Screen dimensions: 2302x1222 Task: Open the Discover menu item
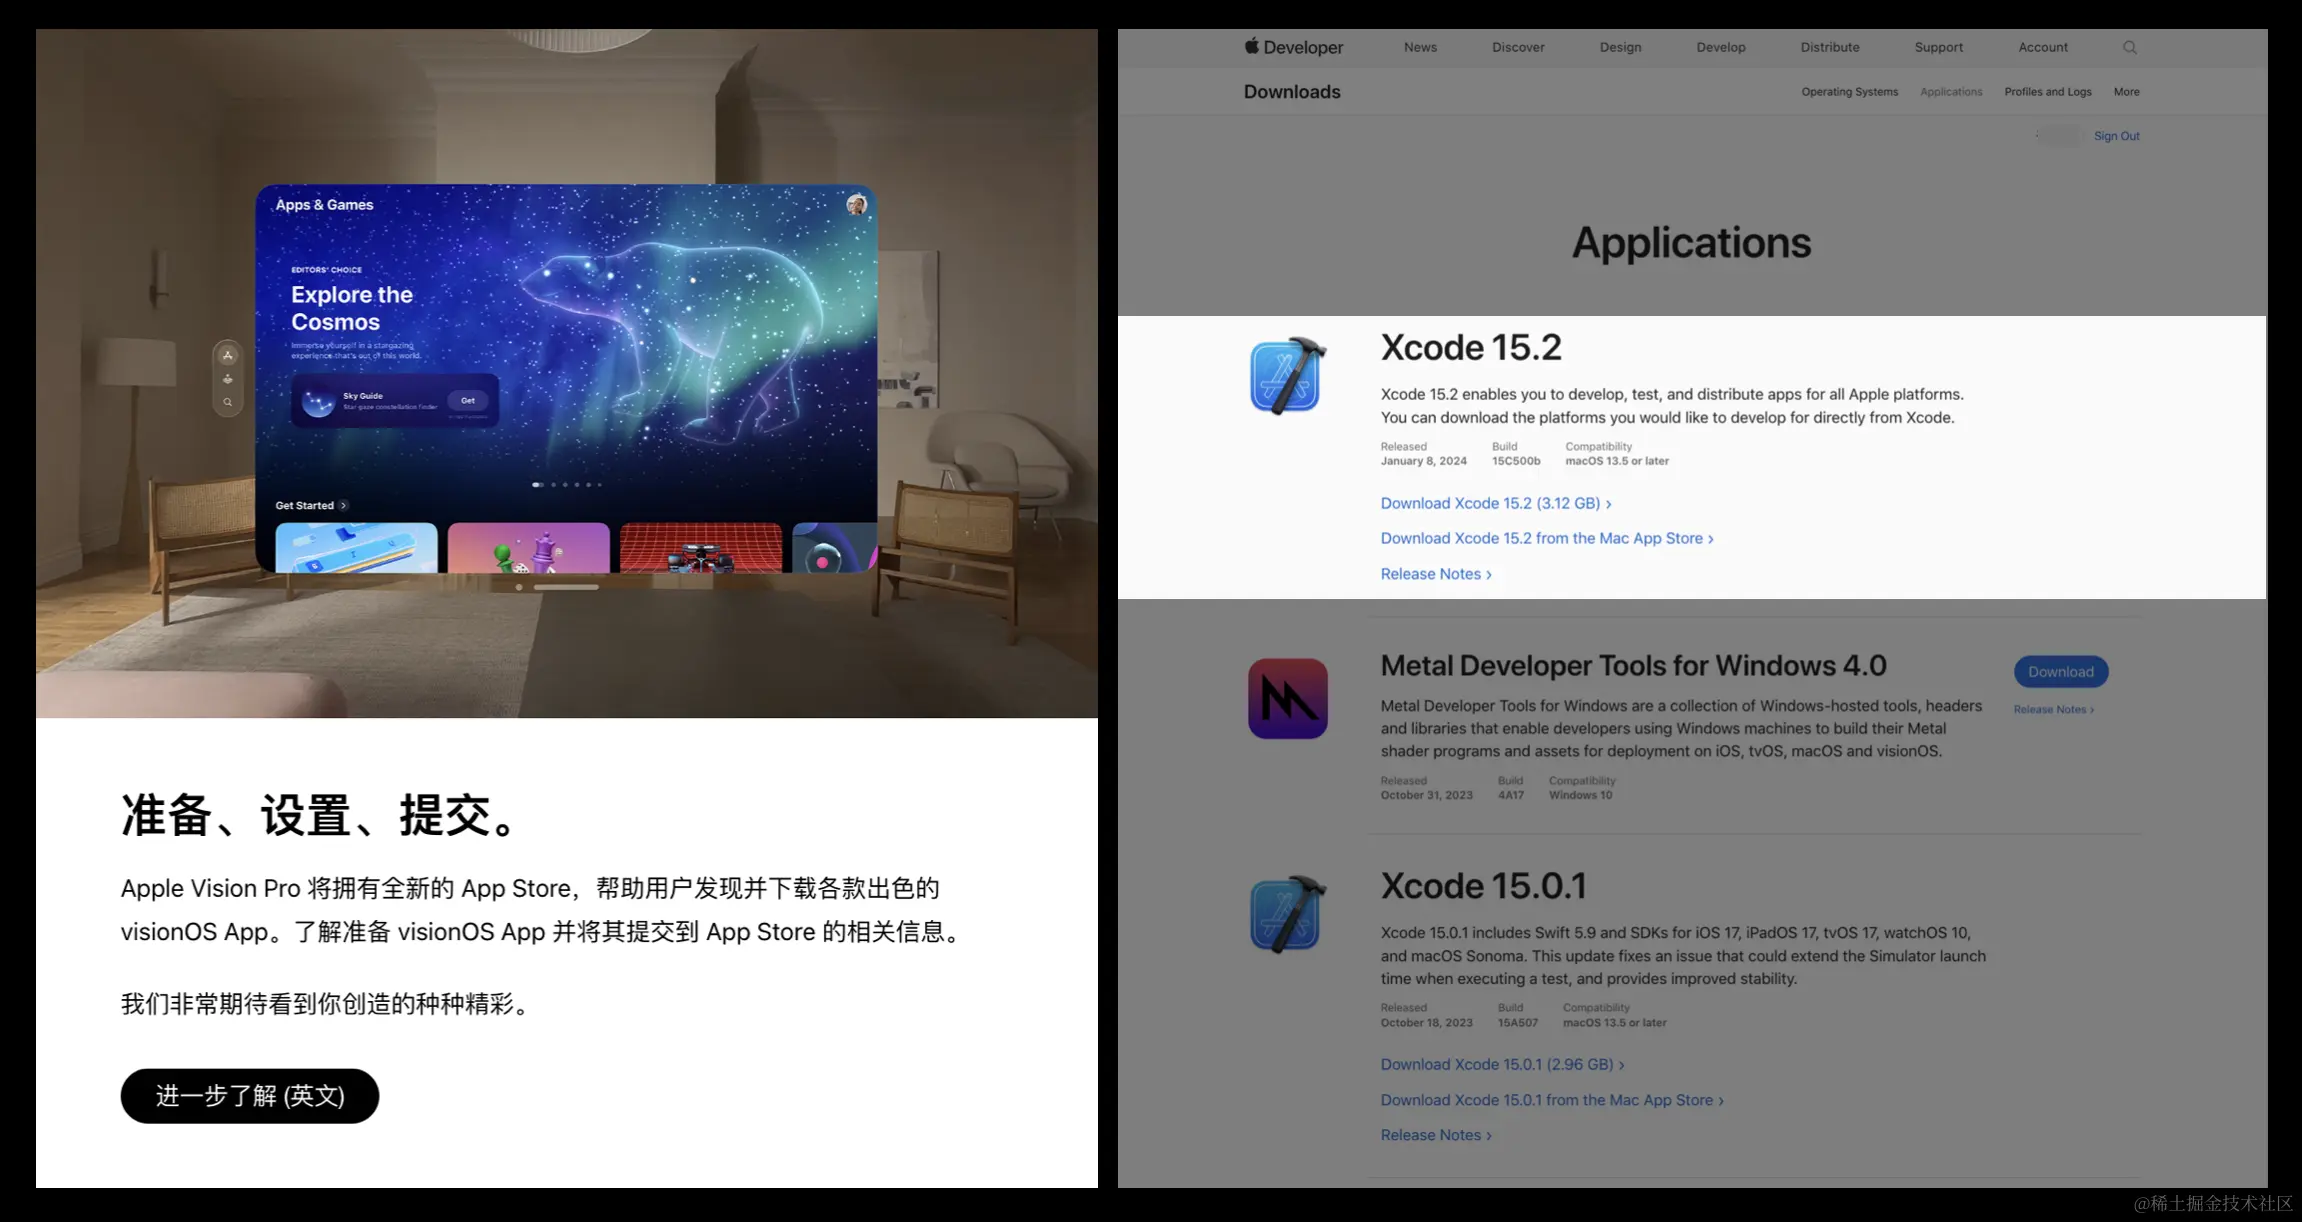coord(1518,47)
